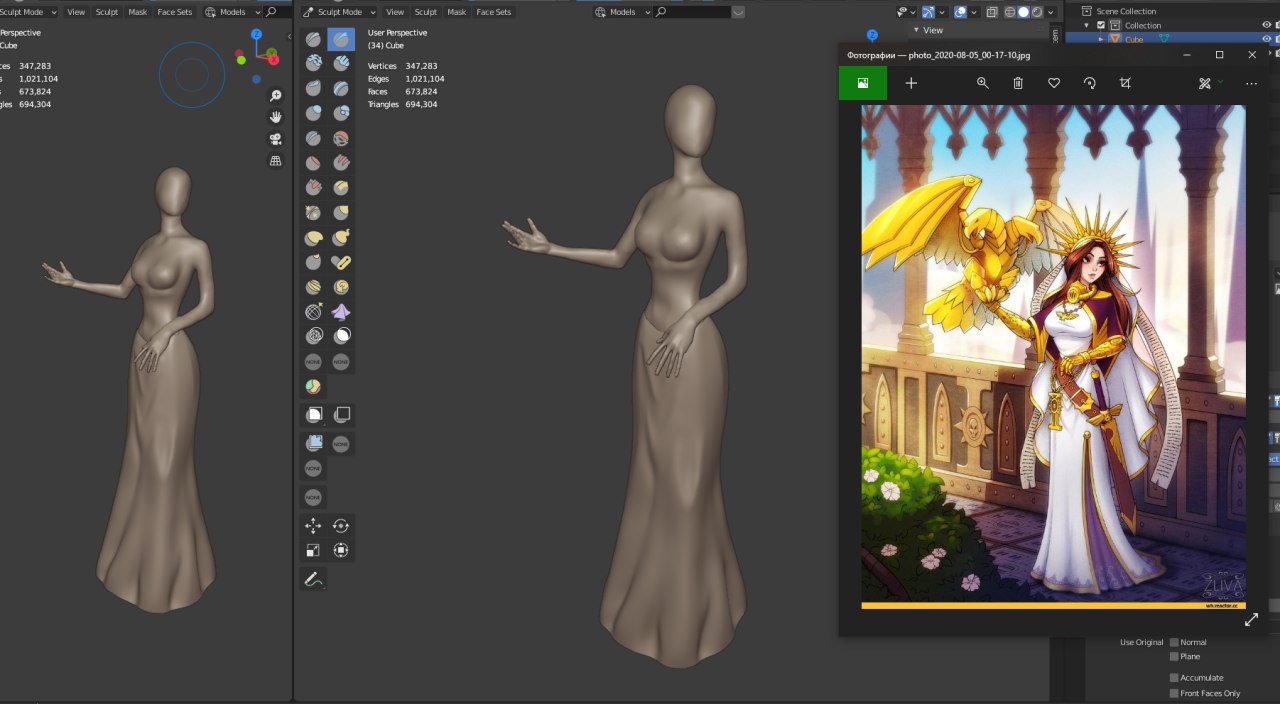The width and height of the screenshot is (1280, 704).
Task: Select the Mask brush
Action: click(x=341, y=336)
